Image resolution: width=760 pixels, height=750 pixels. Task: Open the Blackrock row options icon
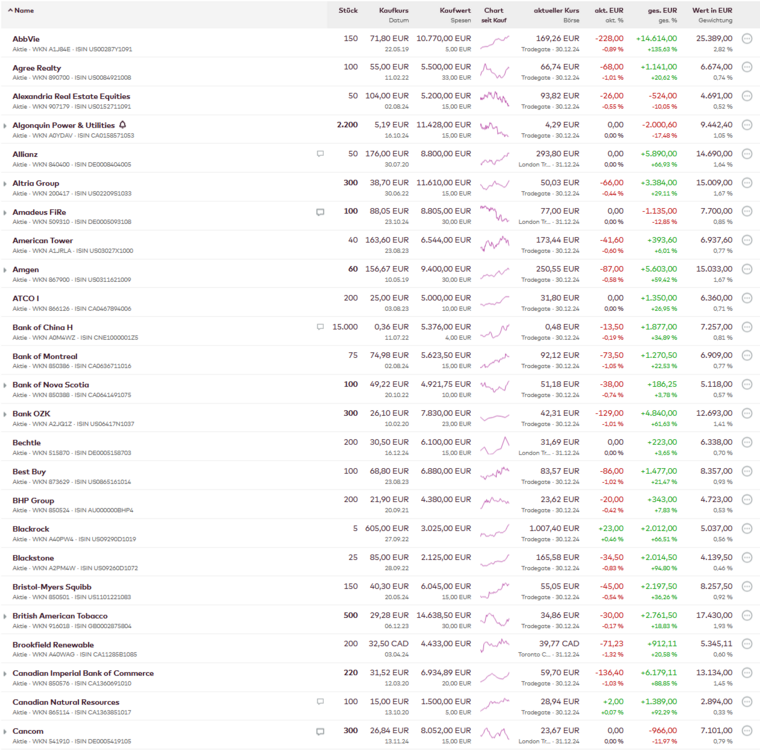747,528
